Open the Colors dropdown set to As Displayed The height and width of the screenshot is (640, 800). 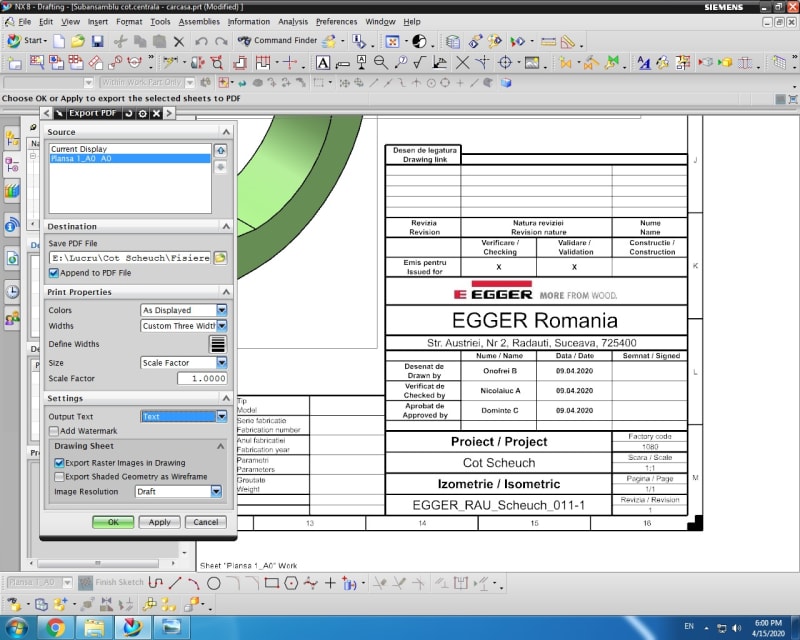click(184, 310)
